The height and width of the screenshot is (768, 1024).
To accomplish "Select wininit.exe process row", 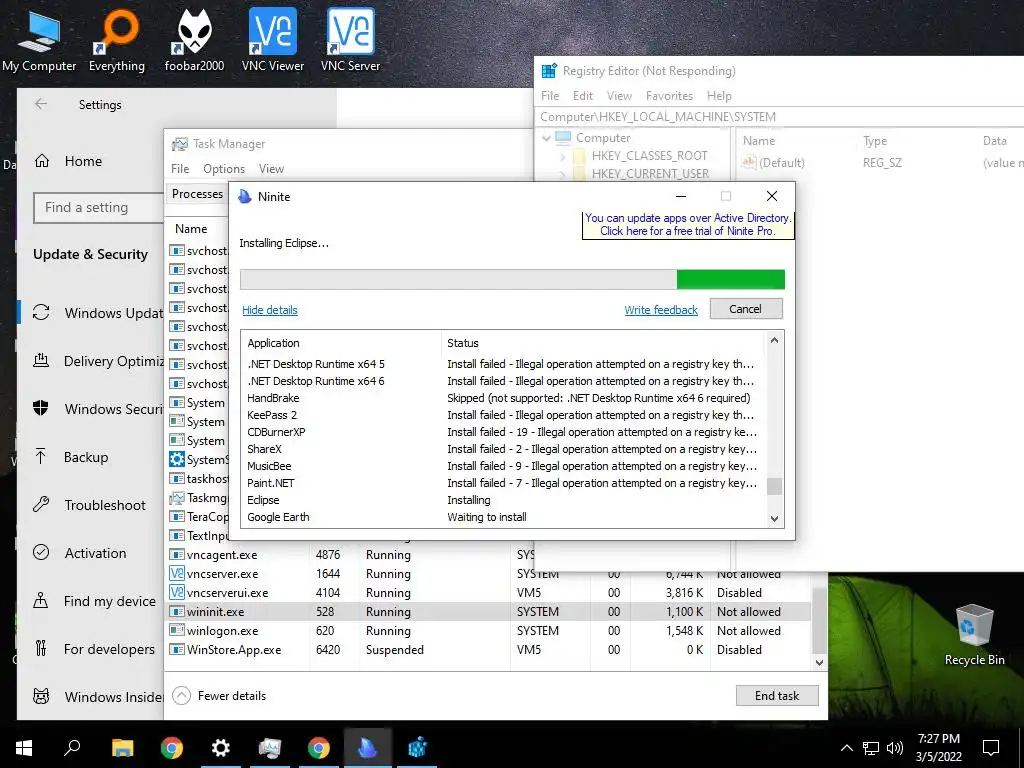I will [488, 612].
